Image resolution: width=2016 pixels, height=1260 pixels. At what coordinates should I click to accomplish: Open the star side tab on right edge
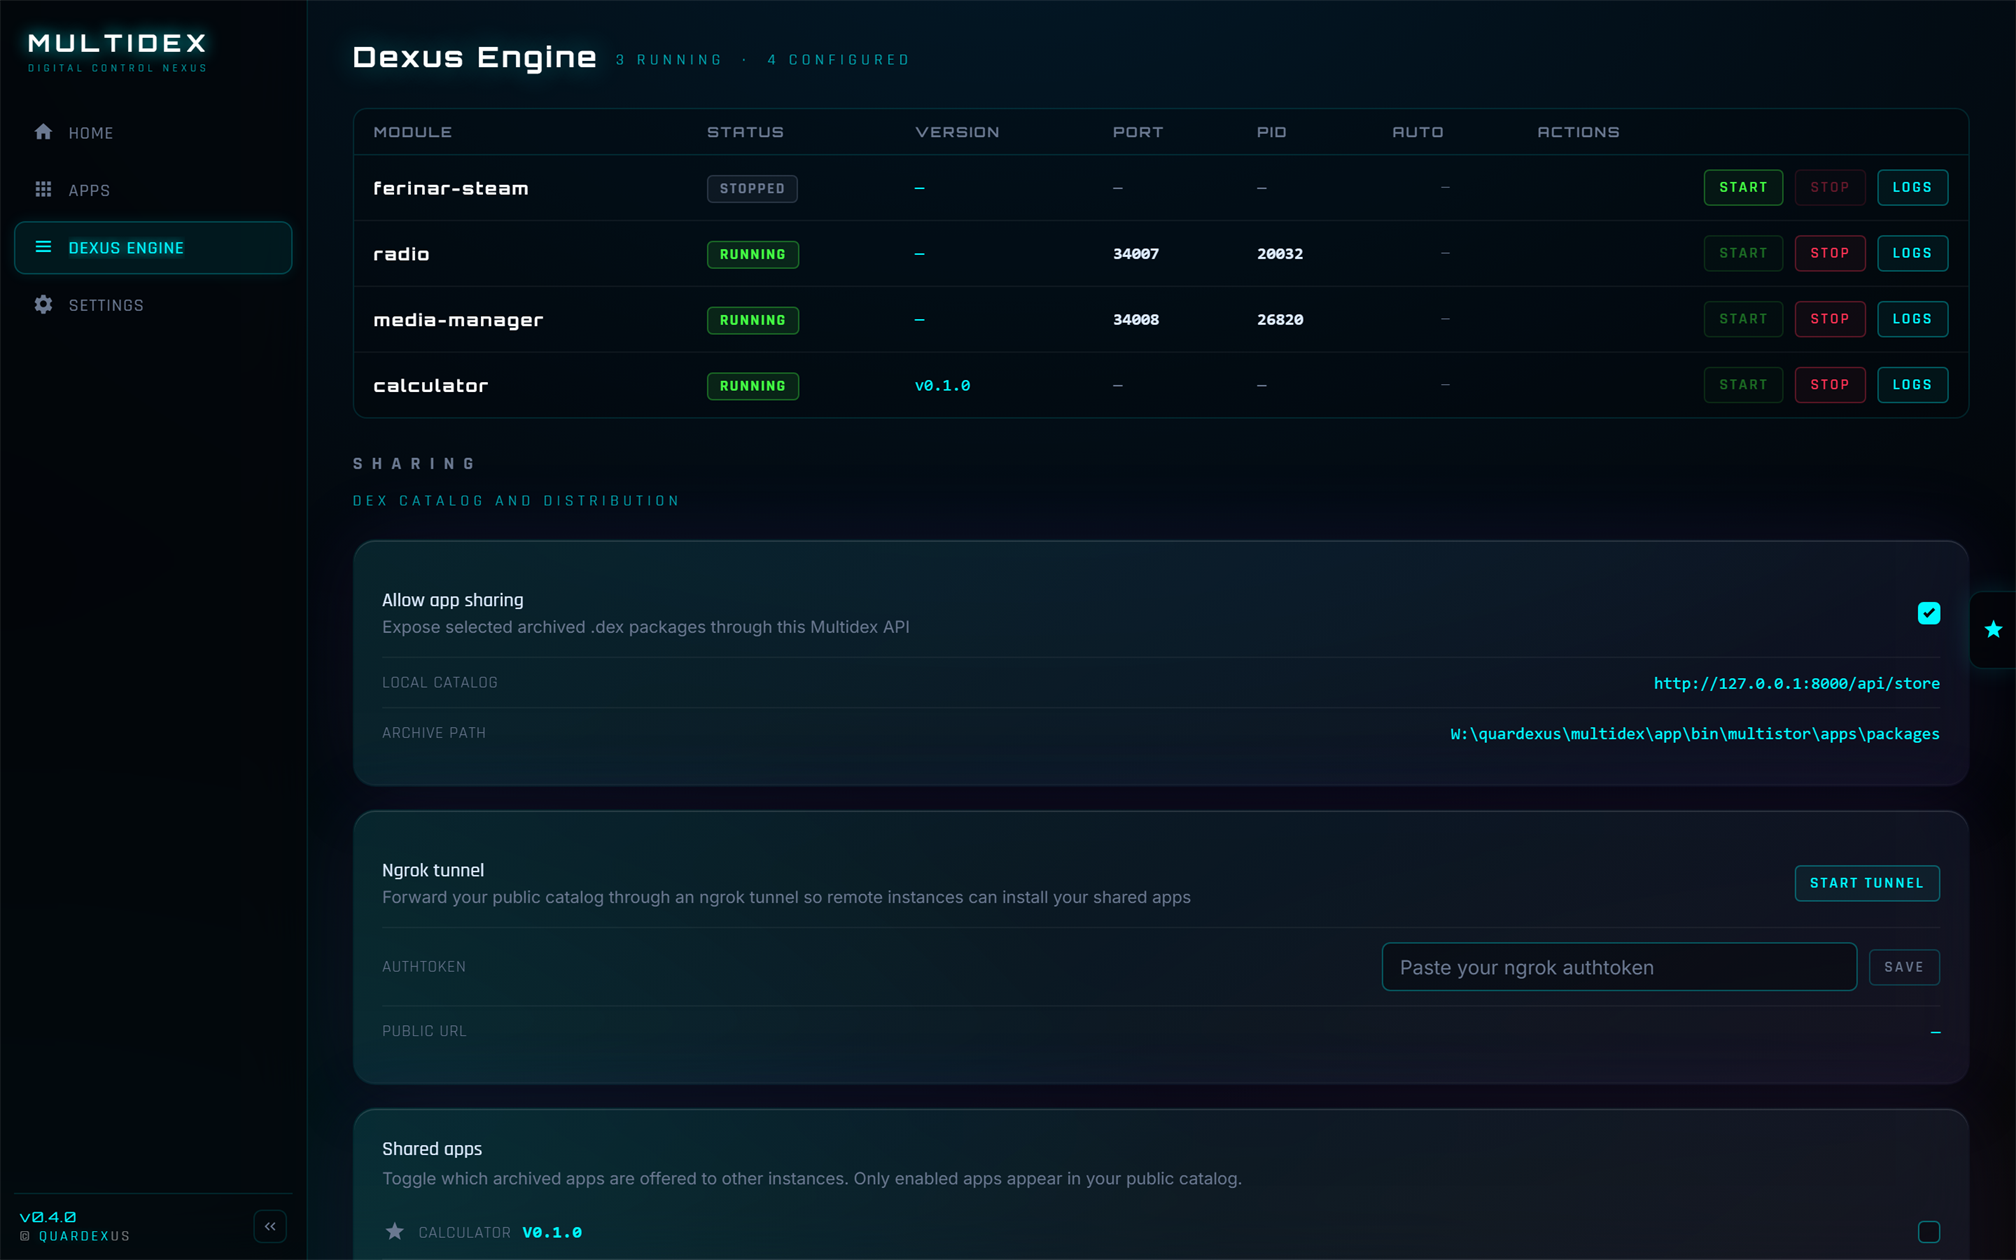coord(1993,629)
